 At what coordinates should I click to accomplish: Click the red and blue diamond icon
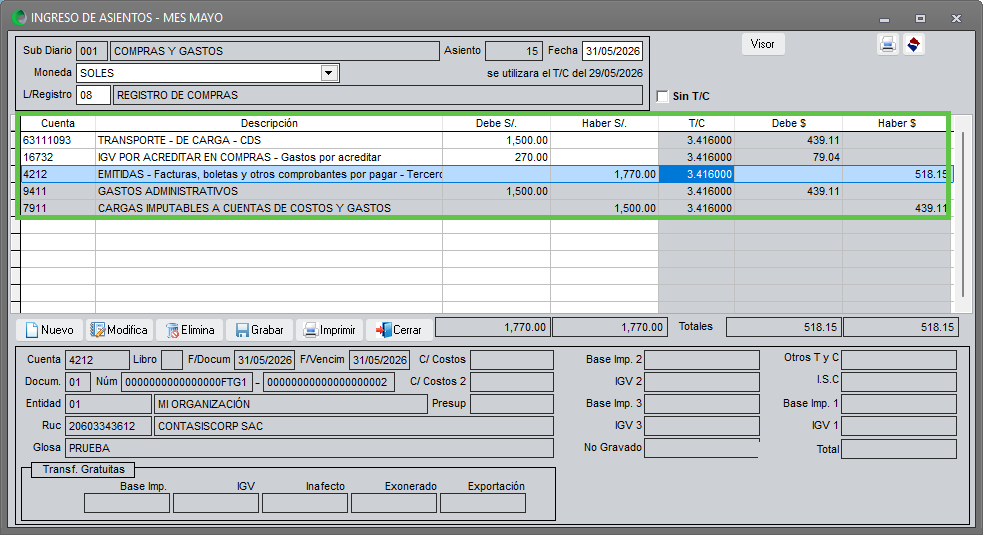pos(913,45)
